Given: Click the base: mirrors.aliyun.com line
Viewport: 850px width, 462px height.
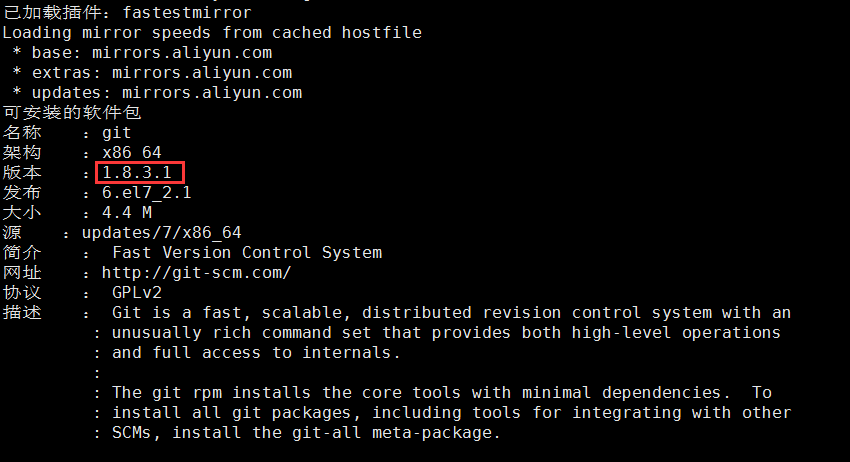Looking at the screenshot, I should (143, 53).
